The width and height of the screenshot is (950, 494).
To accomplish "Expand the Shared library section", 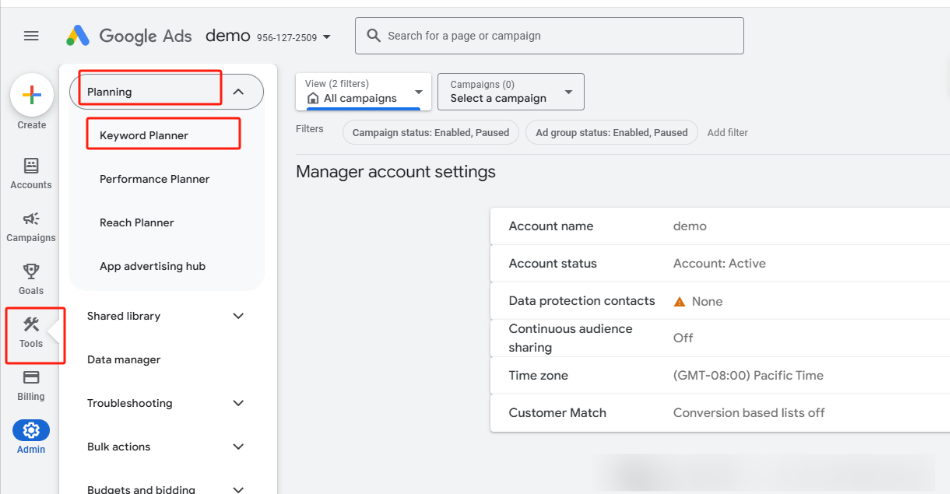I will tap(238, 316).
